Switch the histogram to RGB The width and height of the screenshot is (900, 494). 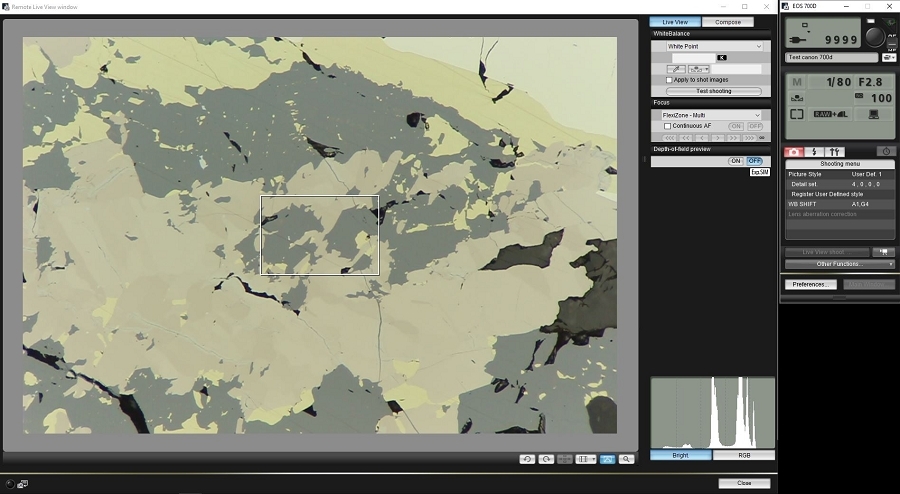743,455
